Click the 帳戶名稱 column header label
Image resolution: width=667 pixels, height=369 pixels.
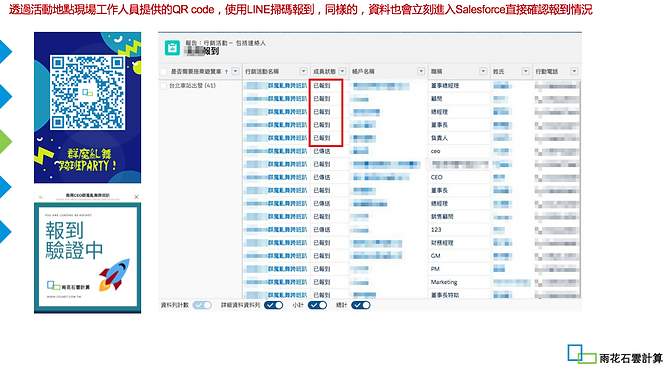(x=363, y=72)
